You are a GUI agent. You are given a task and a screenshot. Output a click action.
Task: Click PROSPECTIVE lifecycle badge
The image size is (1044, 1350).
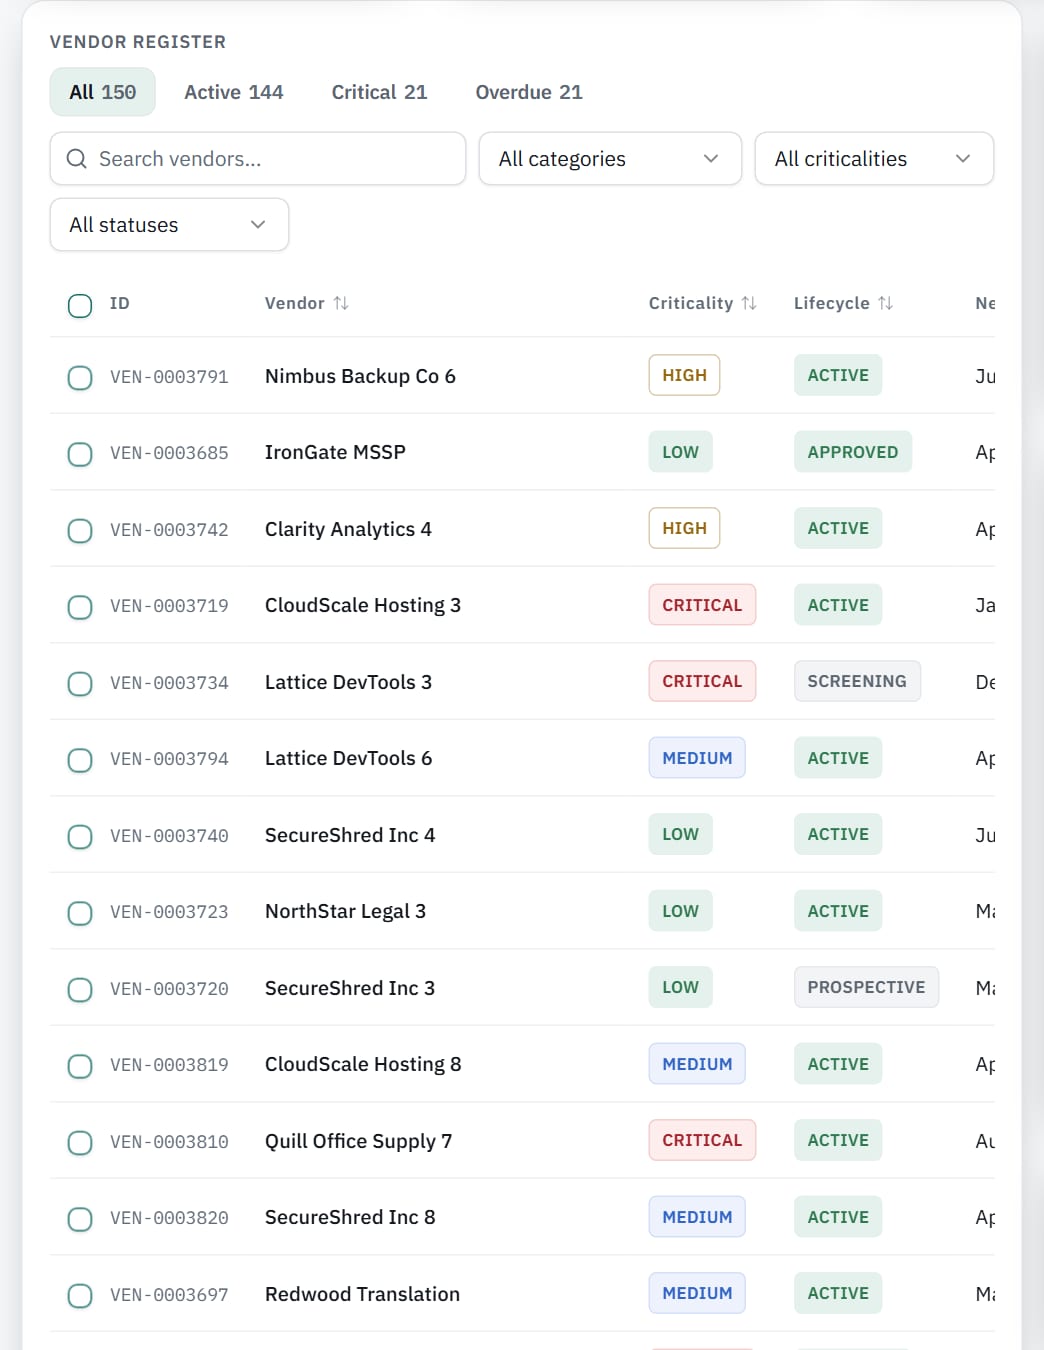click(x=866, y=987)
